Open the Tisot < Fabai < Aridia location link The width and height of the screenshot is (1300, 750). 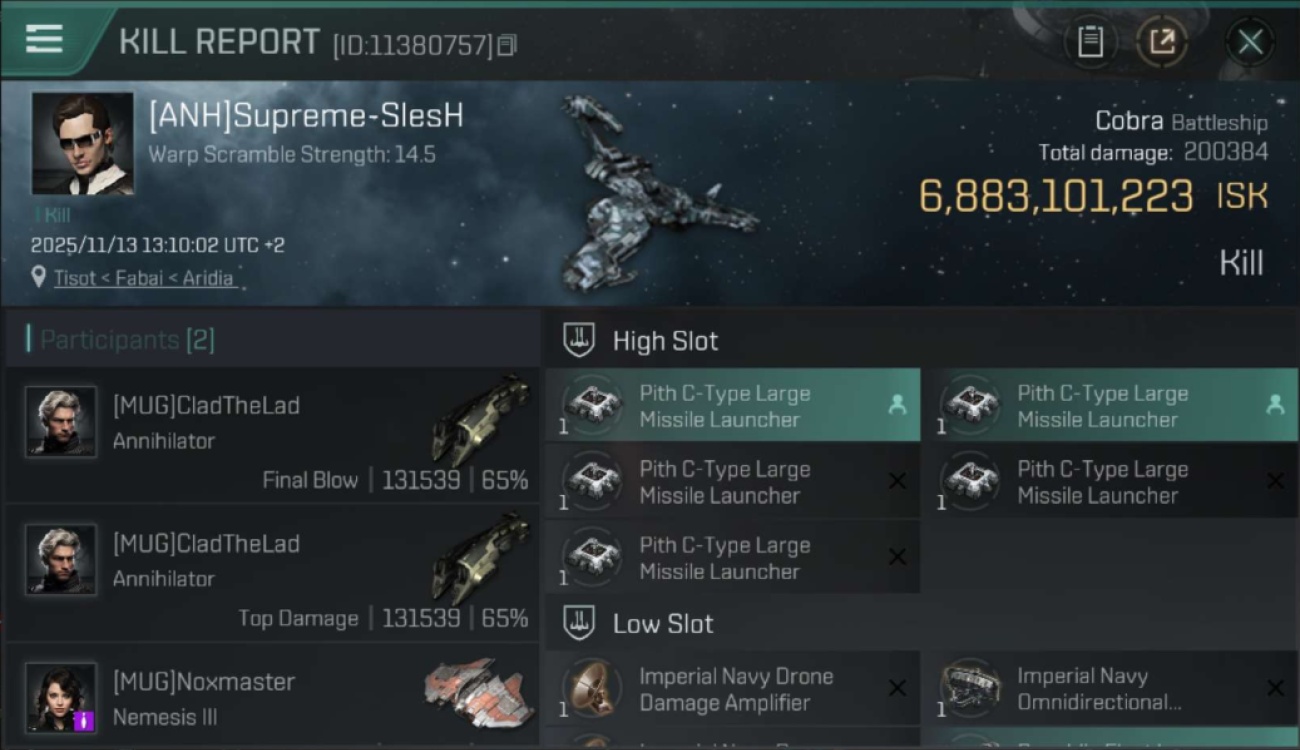point(145,278)
